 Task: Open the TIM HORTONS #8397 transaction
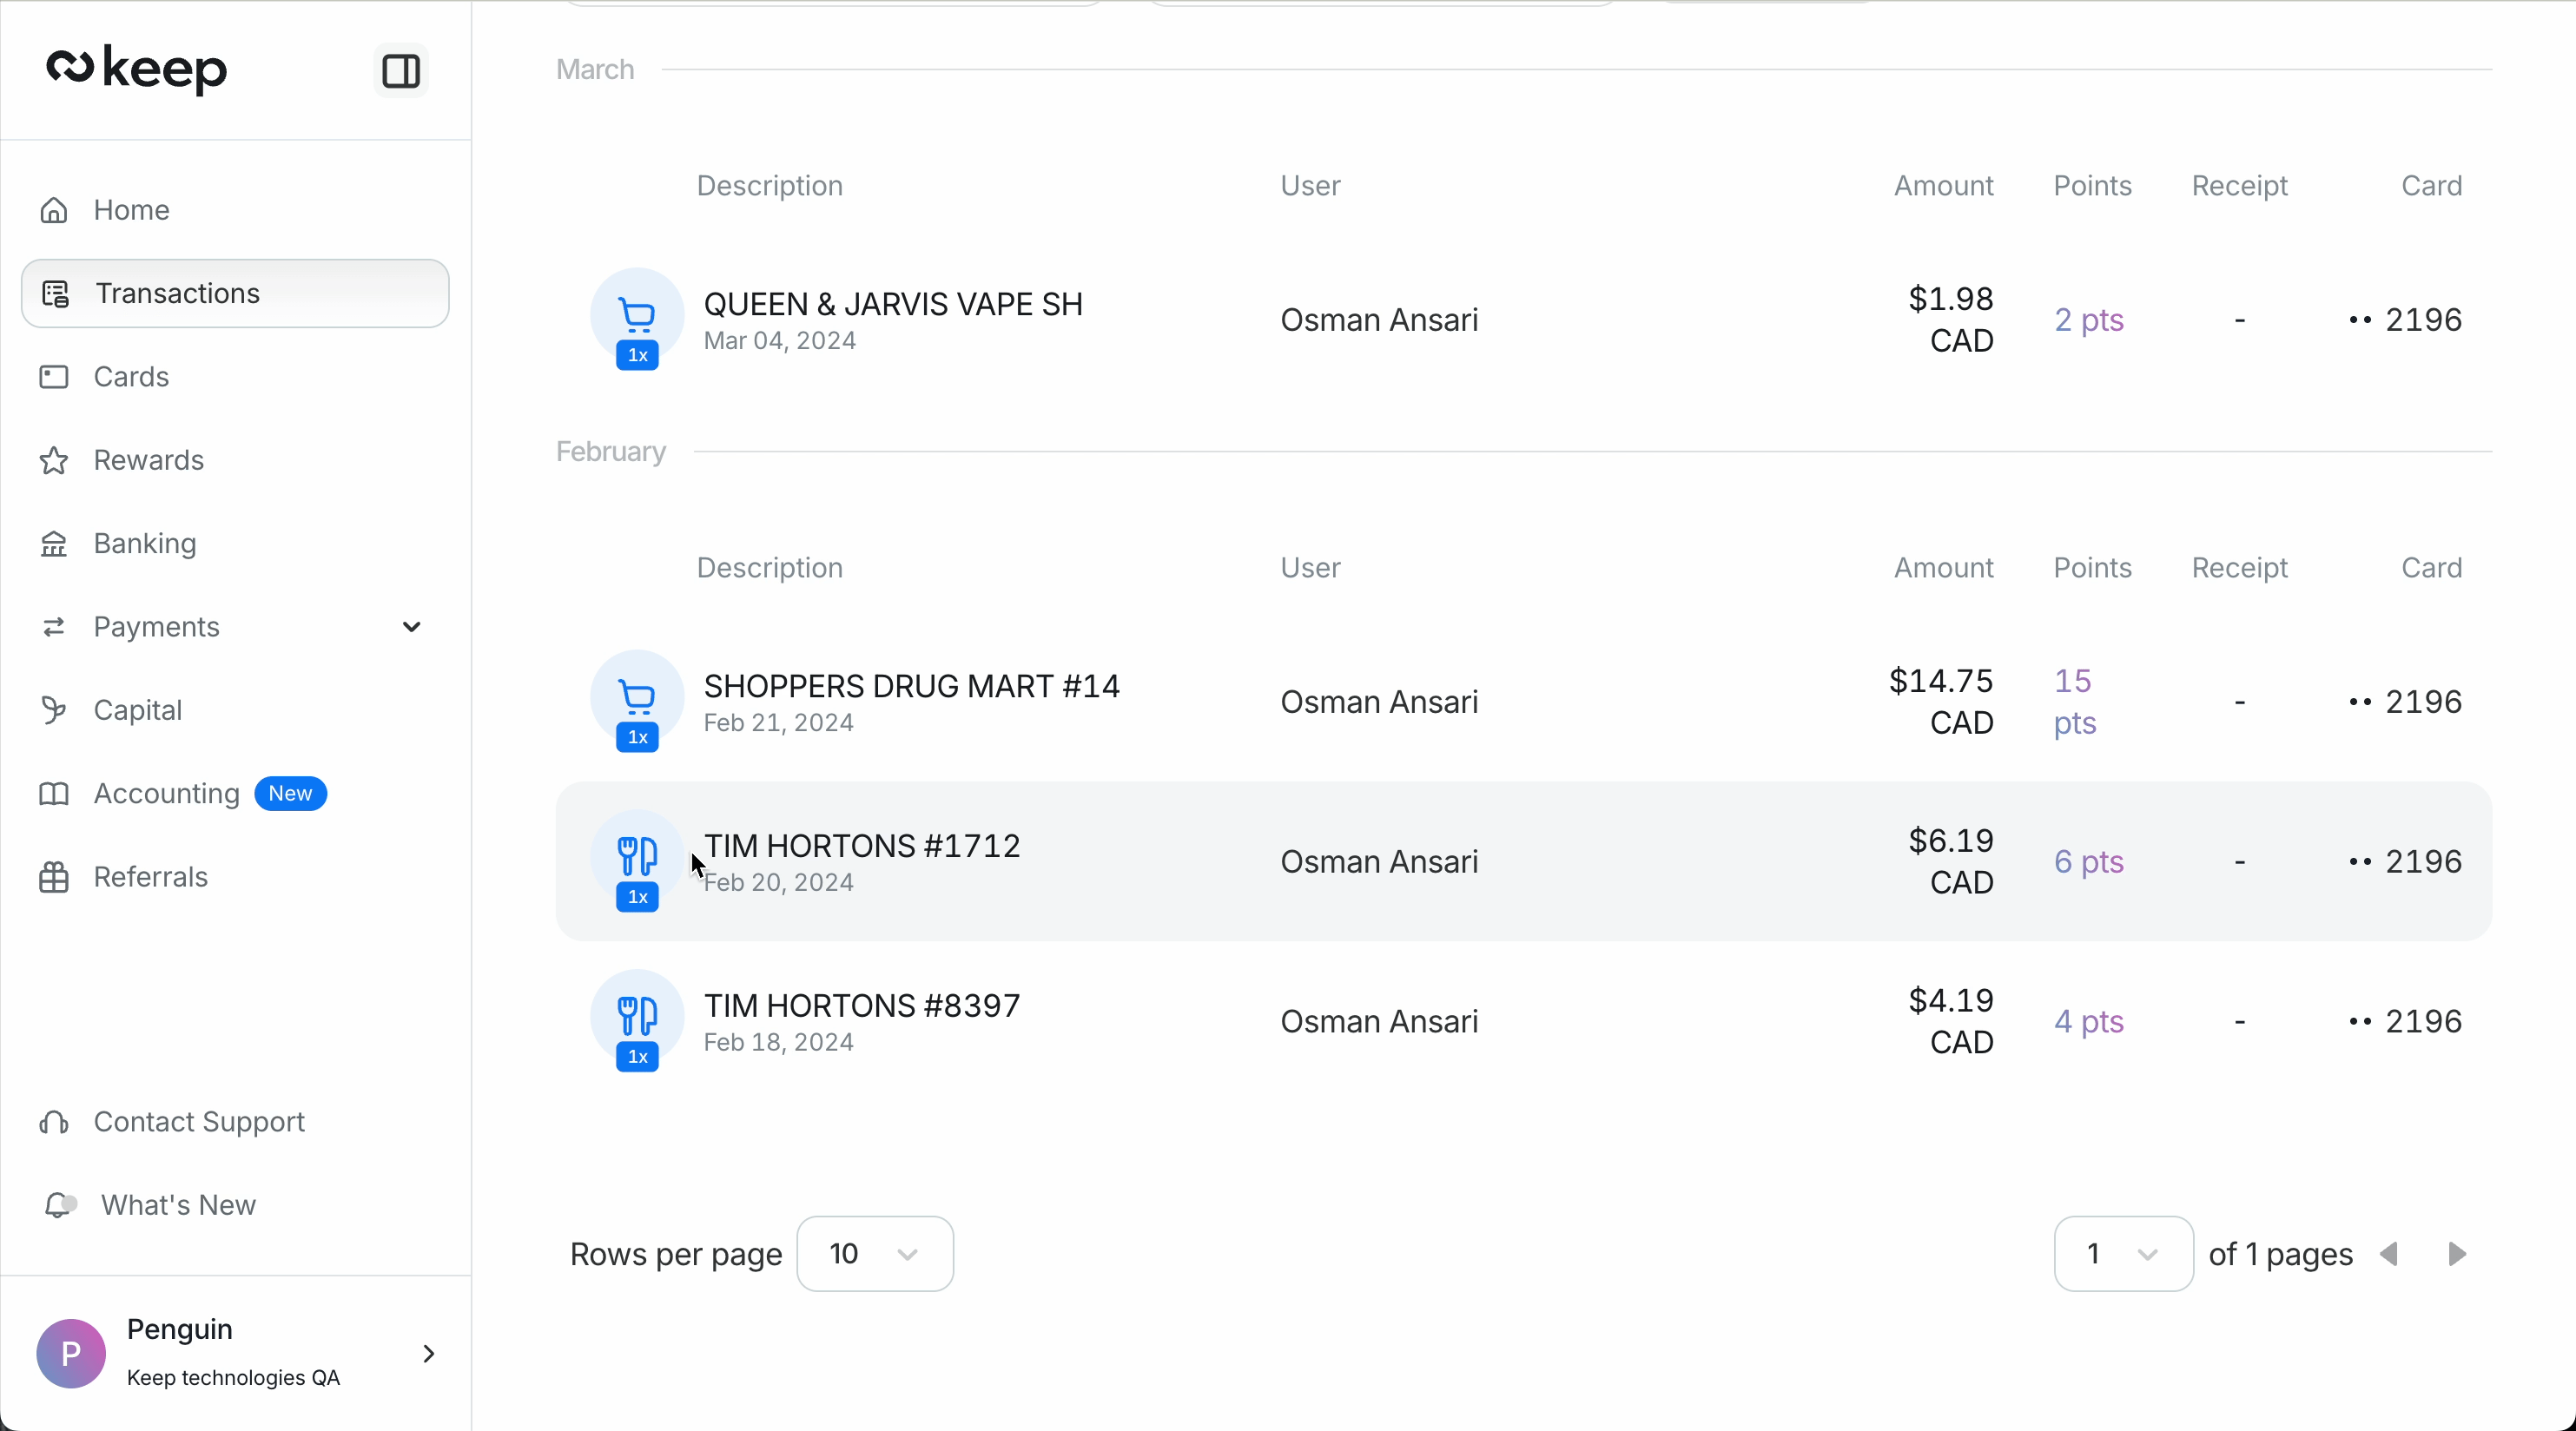pyautogui.click(x=1524, y=1021)
